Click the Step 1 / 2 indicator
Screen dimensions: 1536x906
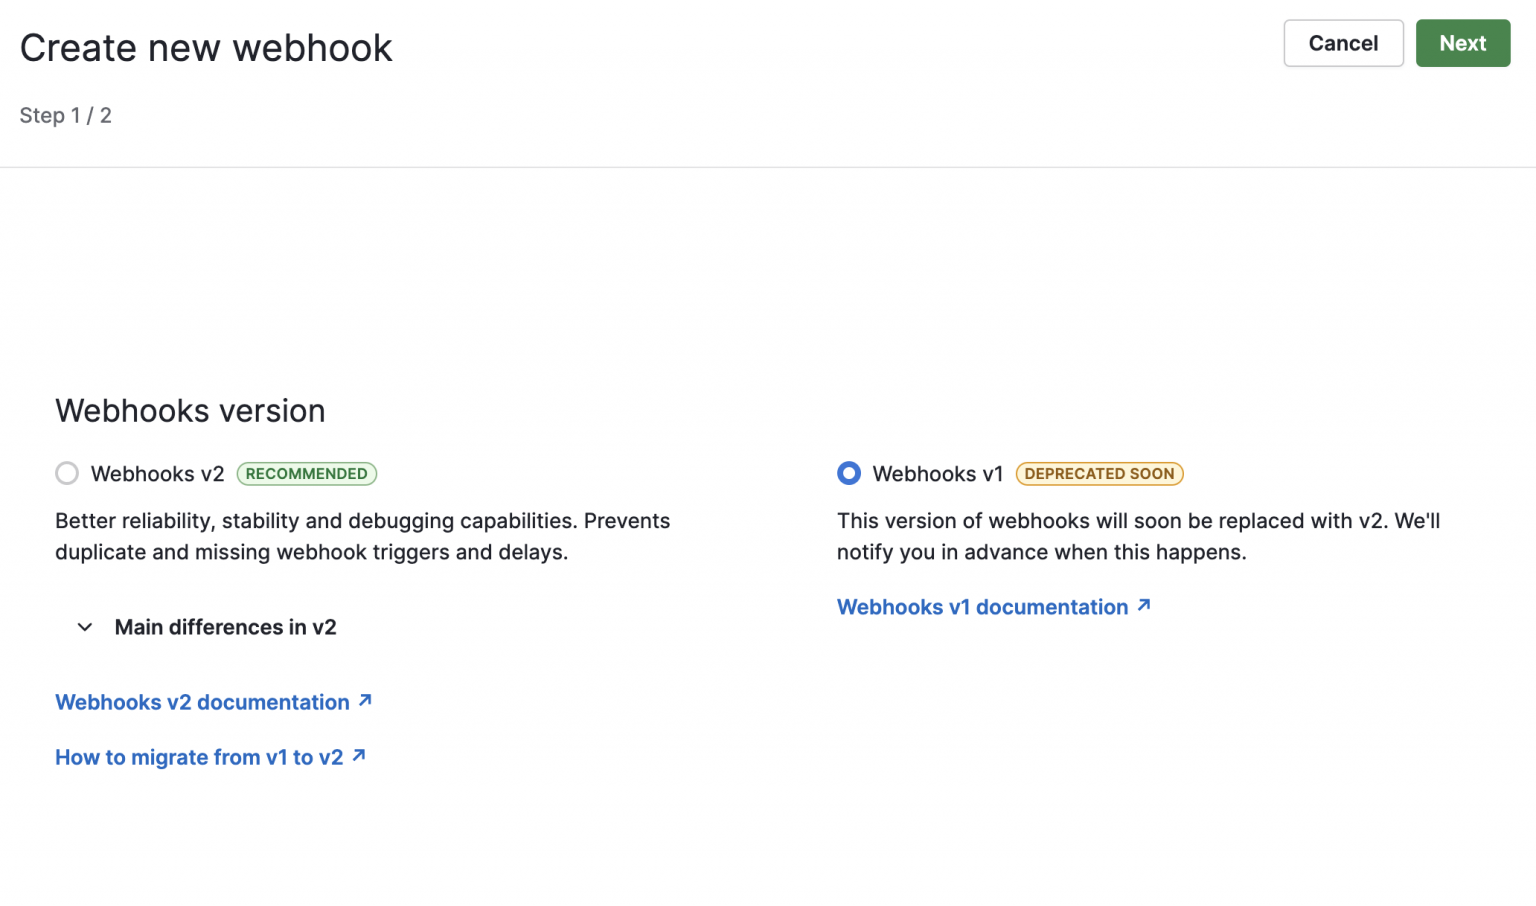[x=65, y=115]
